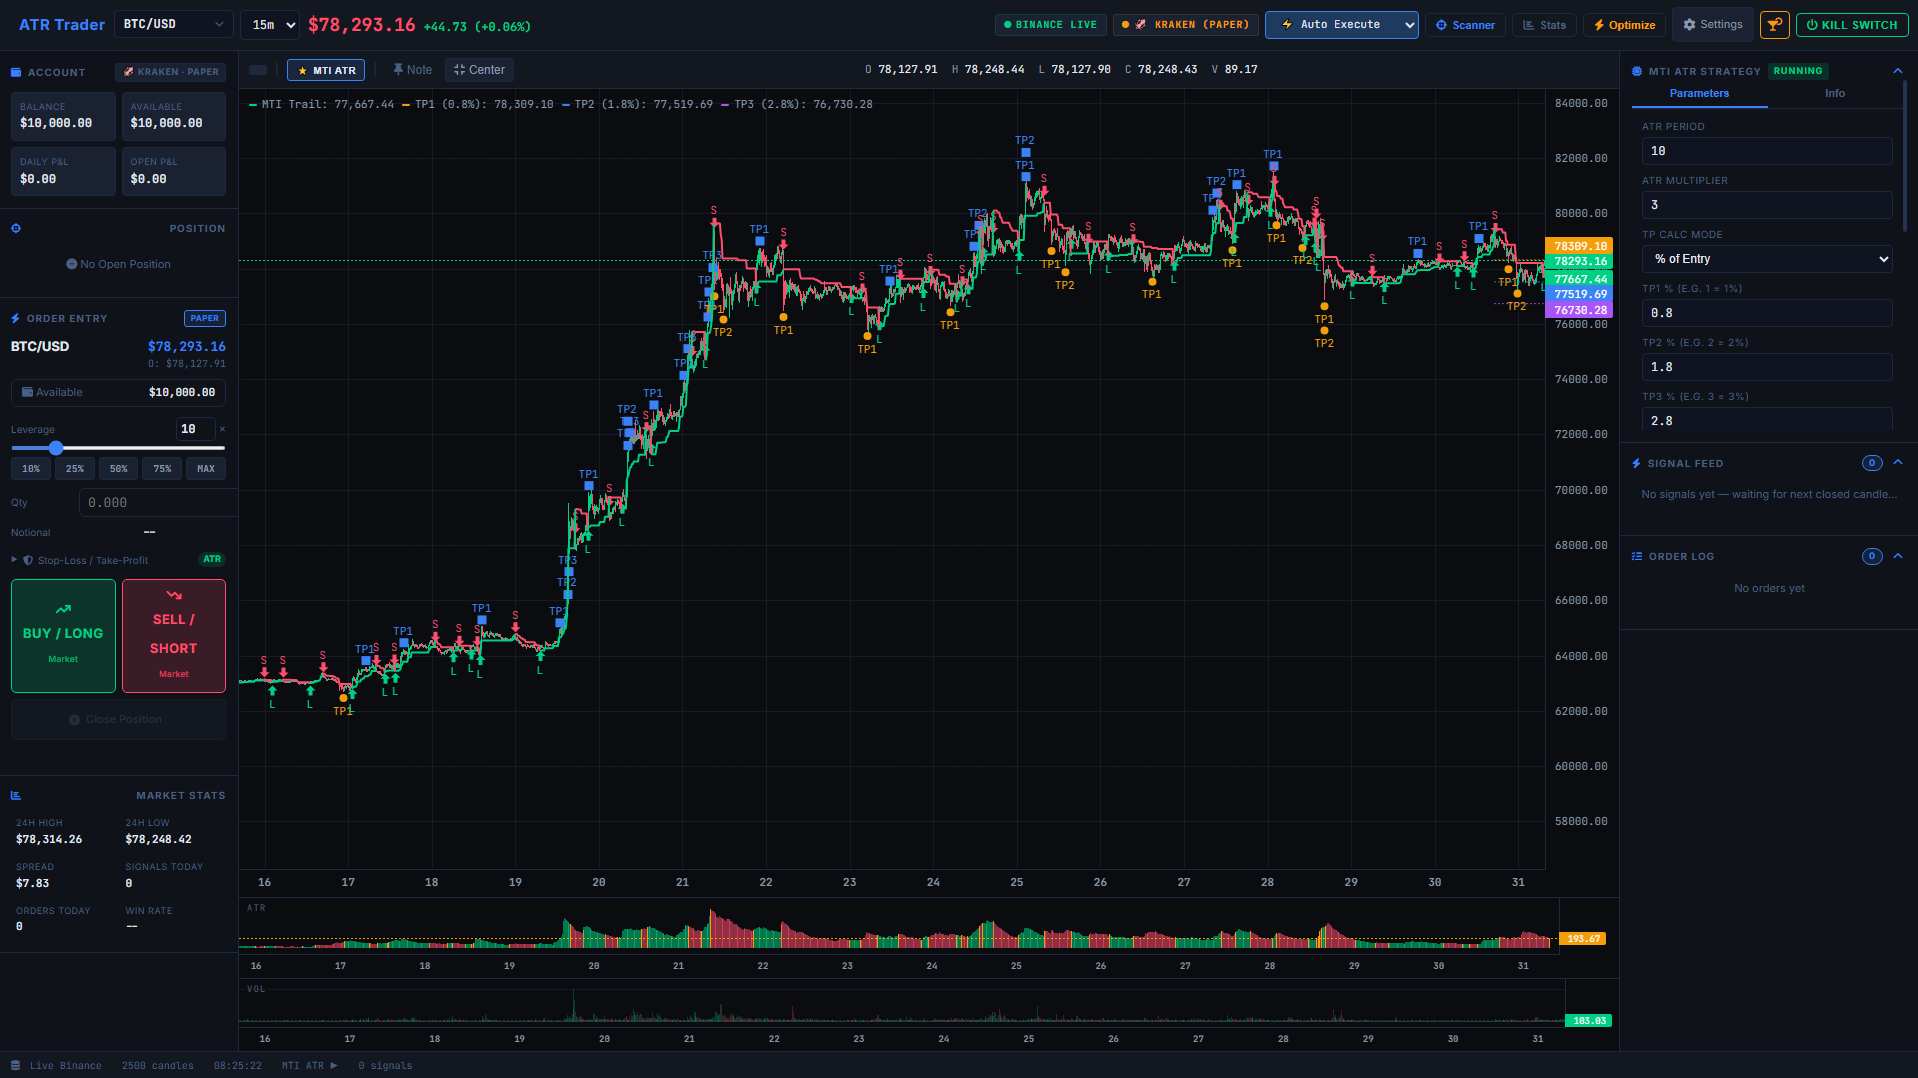Click the RUNNING status badge
Image resolution: width=1918 pixels, height=1078 pixels.
click(x=1798, y=71)
